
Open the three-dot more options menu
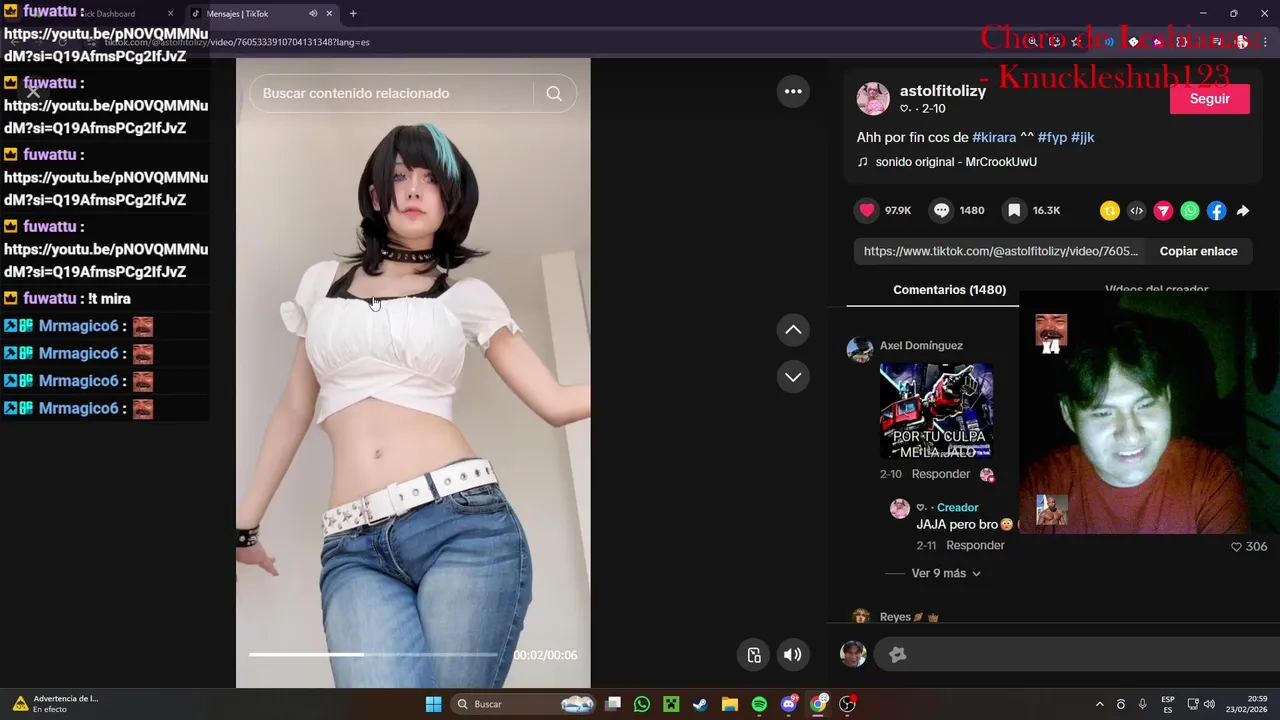(x=793, y=91)
